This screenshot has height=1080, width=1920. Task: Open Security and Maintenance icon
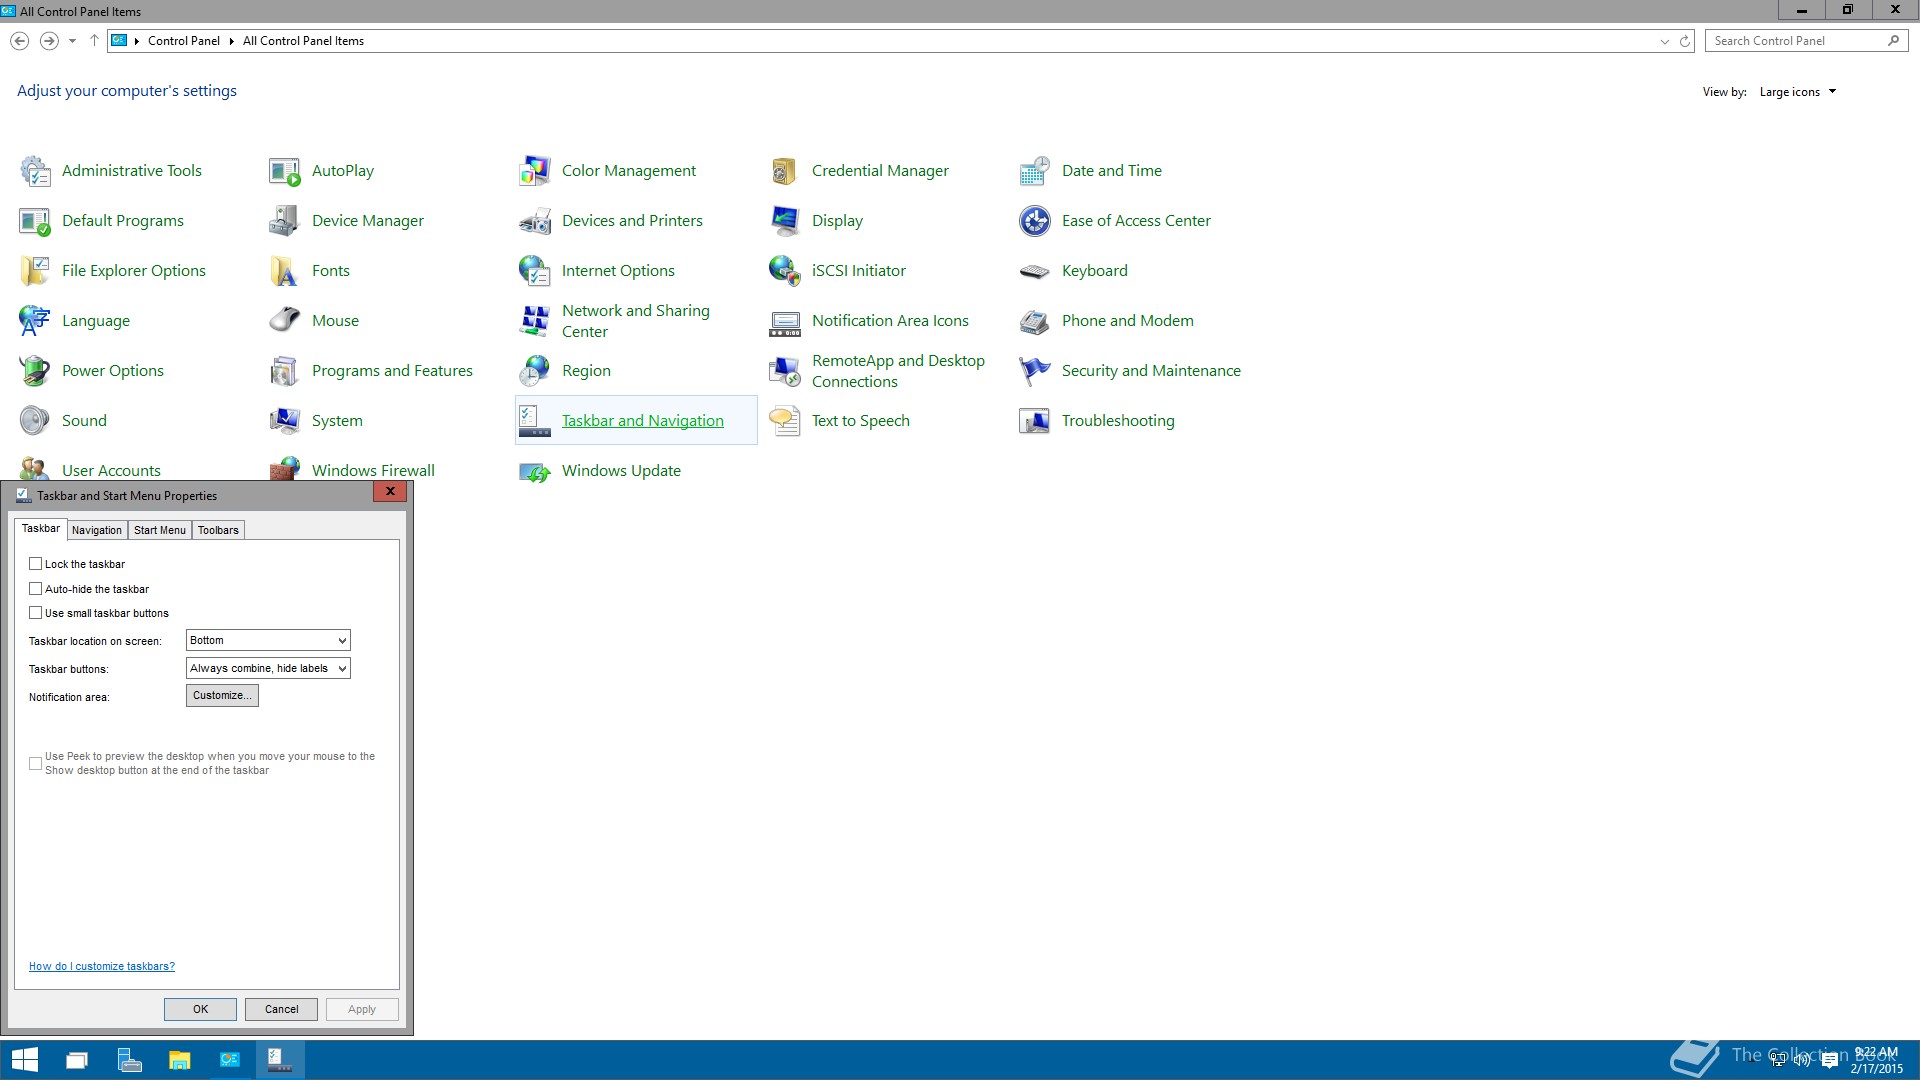click(x=1035, y=371)
